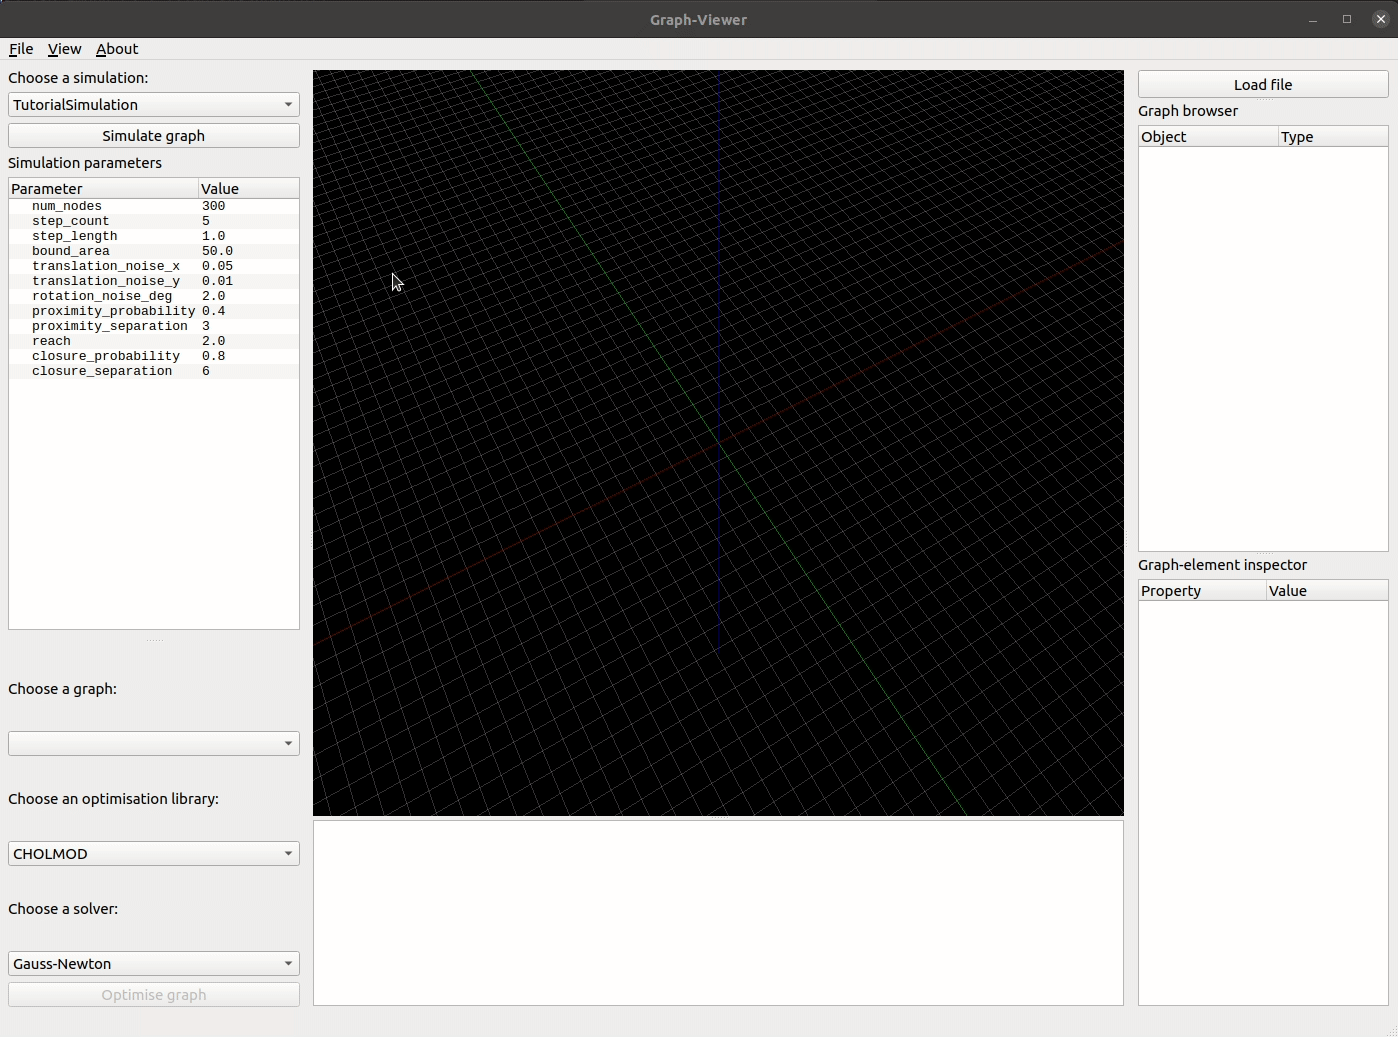
Task: Click the Property header in Graph-element inspector
Action: (x=1202, y=590)
